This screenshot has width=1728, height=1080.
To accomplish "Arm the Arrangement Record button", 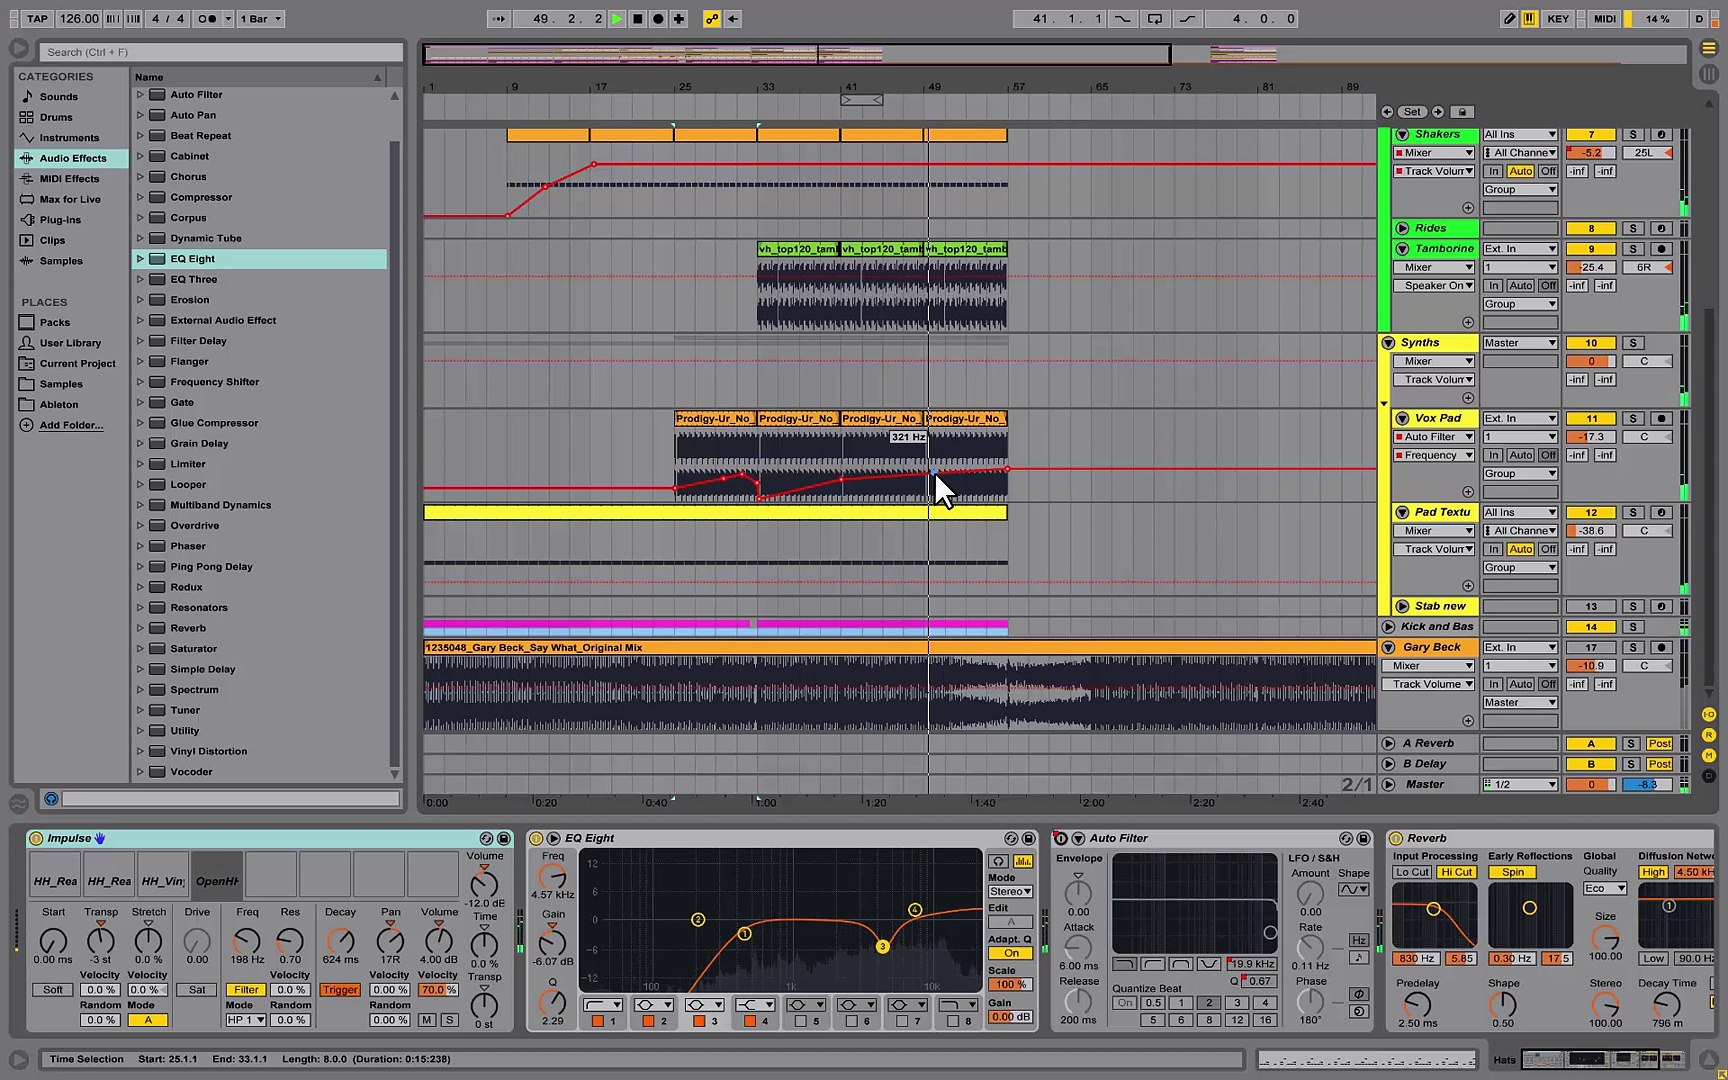I will (x=658, y=19).
